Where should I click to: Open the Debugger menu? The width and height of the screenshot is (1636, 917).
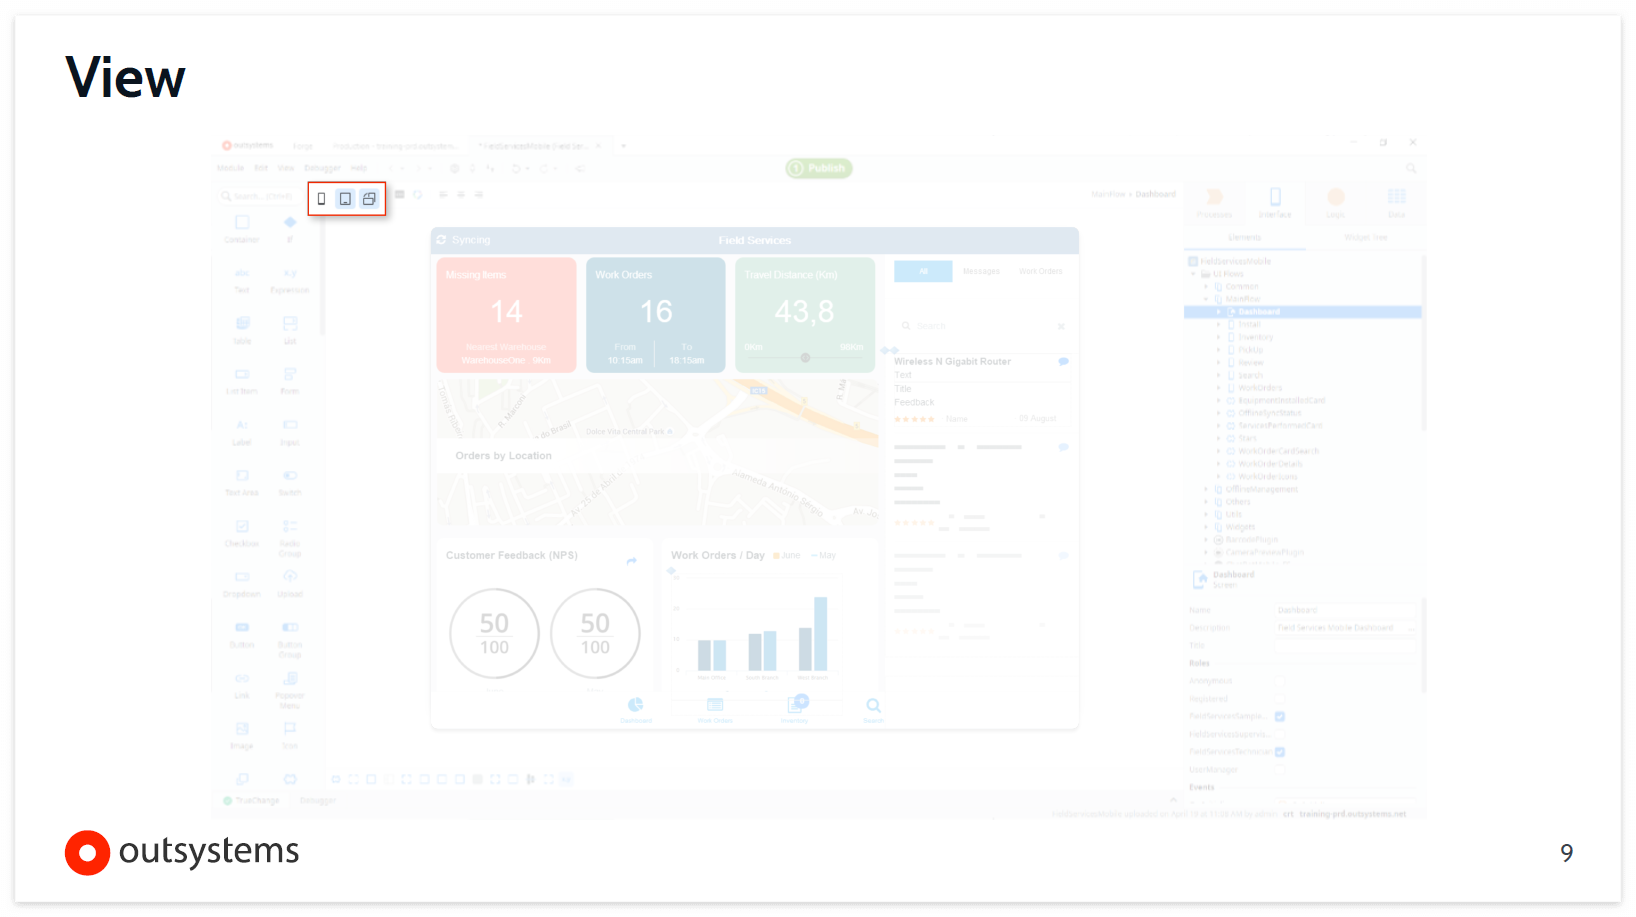tap(322, 168)
